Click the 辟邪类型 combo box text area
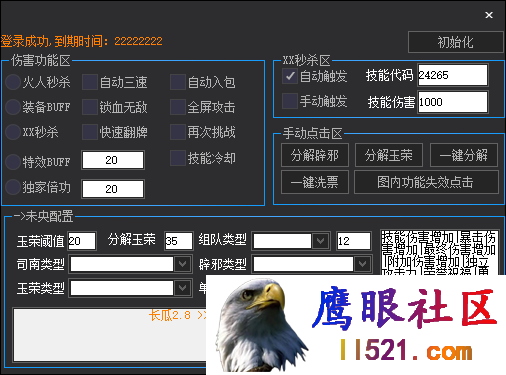Image resolution: width=506 pixels, height=375 pixels. pos(303,264)
